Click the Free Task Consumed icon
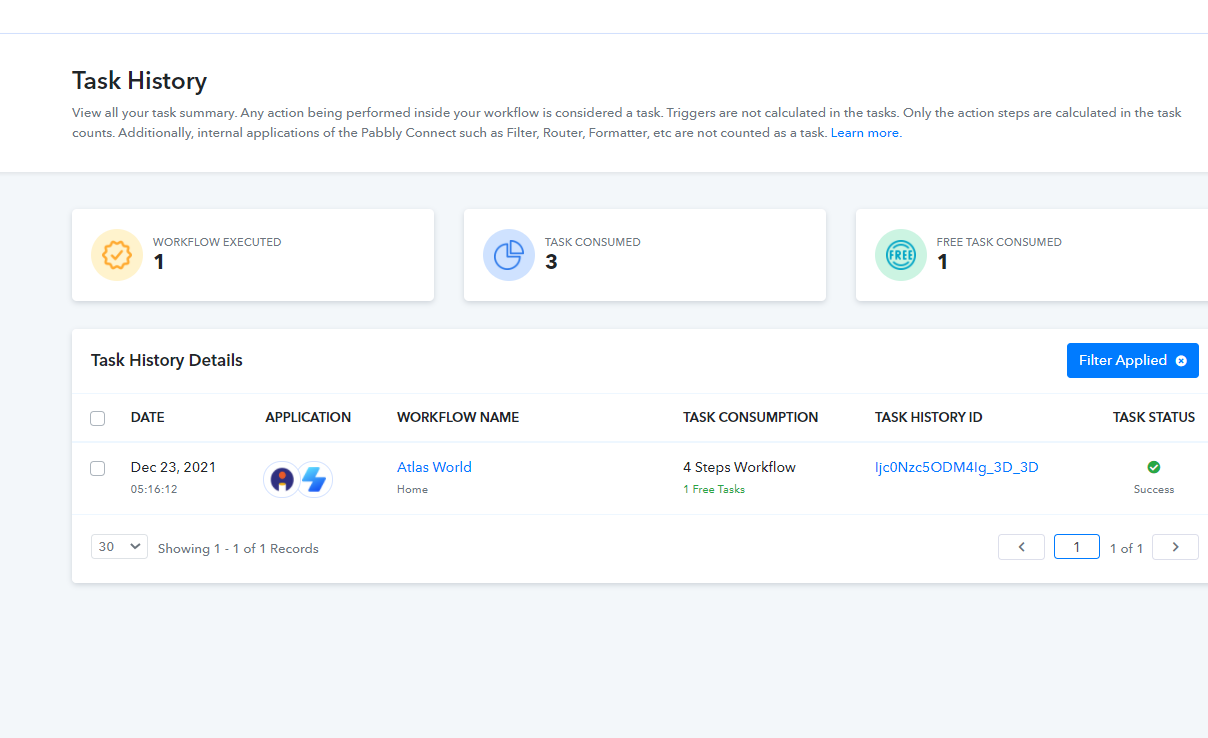 click(901, 255)
